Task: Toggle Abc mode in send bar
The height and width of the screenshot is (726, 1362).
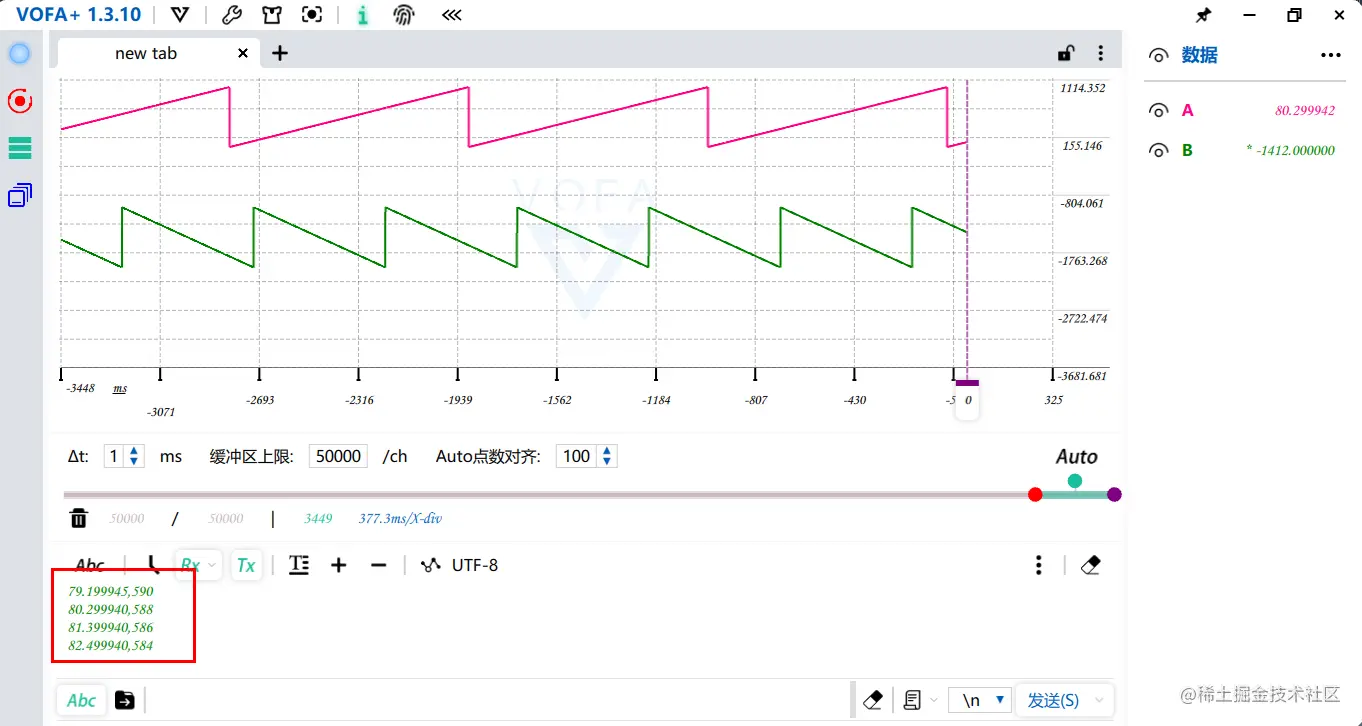Action: coord(81,700)
